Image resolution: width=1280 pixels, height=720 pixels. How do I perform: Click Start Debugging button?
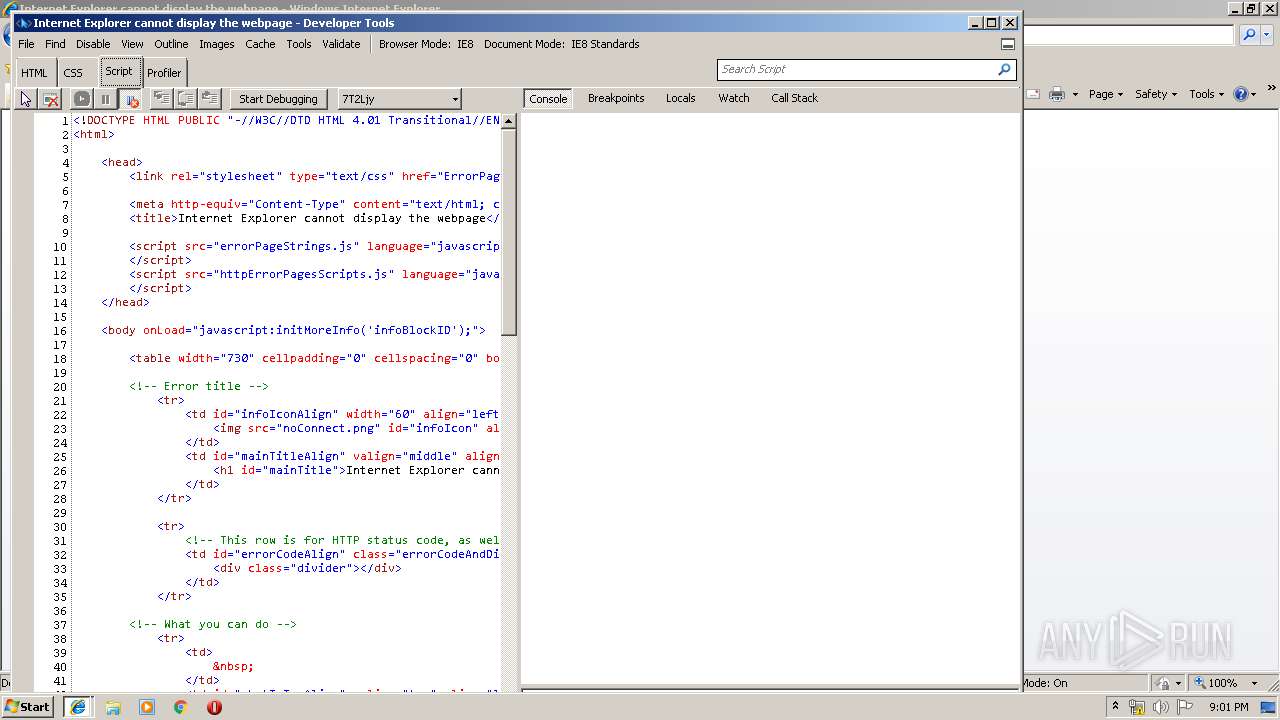(x=278, y=99)
